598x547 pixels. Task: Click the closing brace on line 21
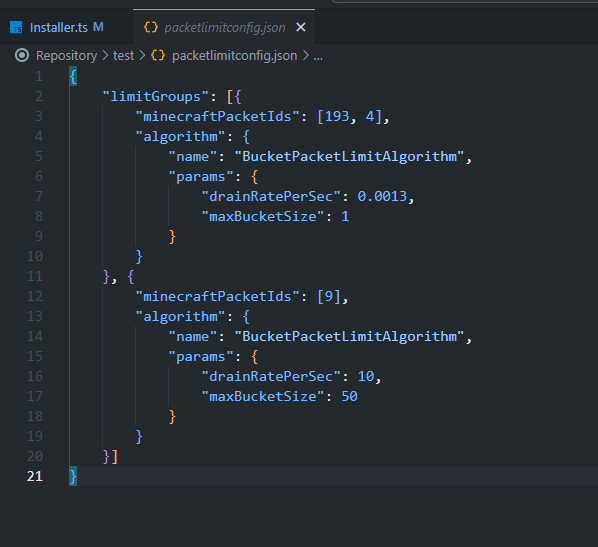pyautogui.click(x=73, y=476)
